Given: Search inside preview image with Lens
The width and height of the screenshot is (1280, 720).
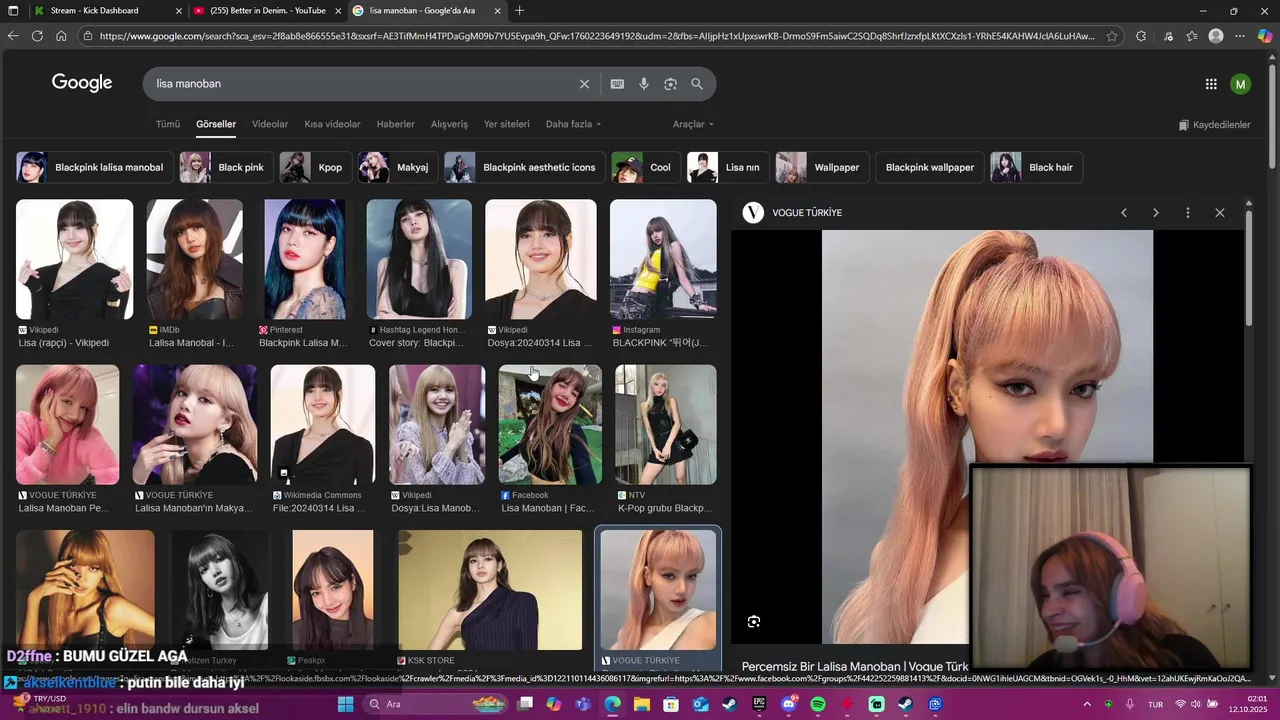Looking at the screenshot, I should 754,621.
